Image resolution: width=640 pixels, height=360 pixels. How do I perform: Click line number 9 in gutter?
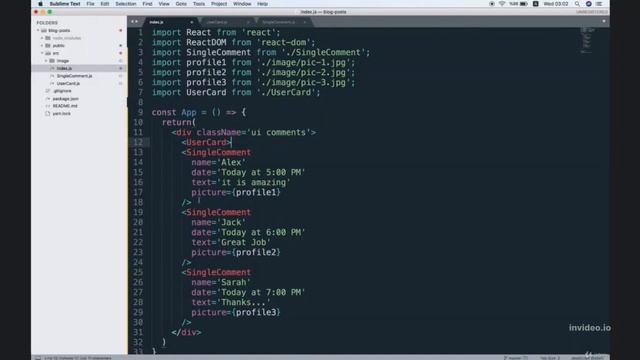[x=140, y=112]
